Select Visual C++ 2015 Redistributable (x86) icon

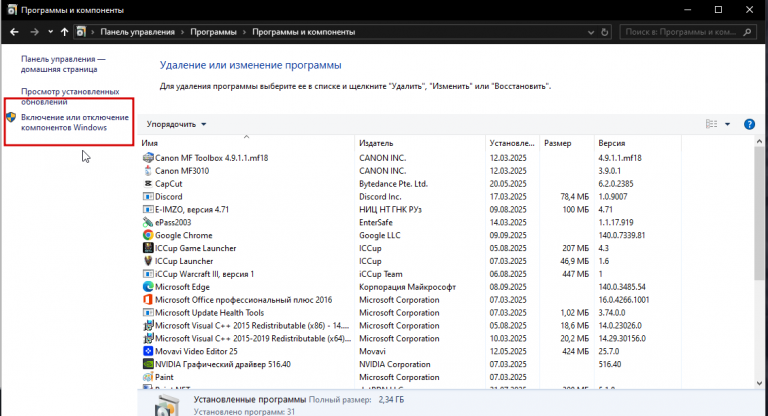click(148, 325)
